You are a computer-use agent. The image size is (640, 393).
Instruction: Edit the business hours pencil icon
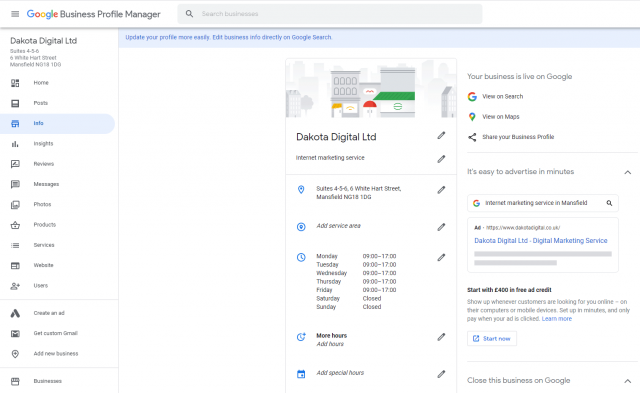tap(441, 258)
